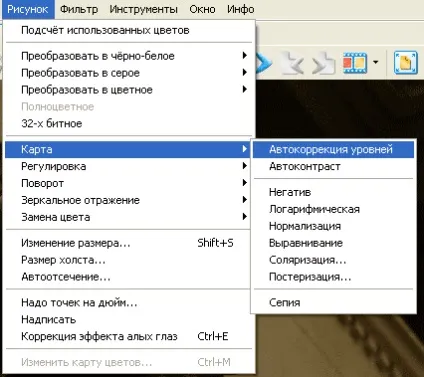The height and width of the screenshot is (377, 424).
Task: Click the grey right-arrow page icon
Action: point(323,62)
